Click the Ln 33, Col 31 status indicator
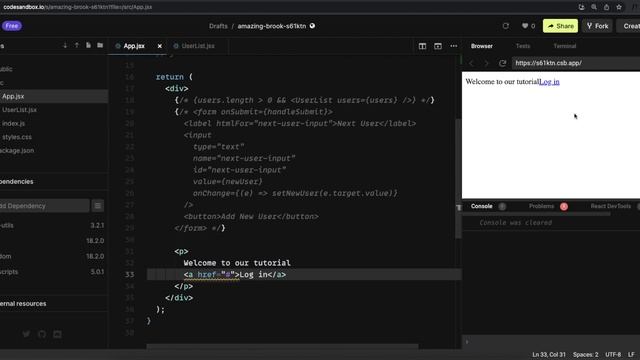640x360 pixels. point(549,355)
